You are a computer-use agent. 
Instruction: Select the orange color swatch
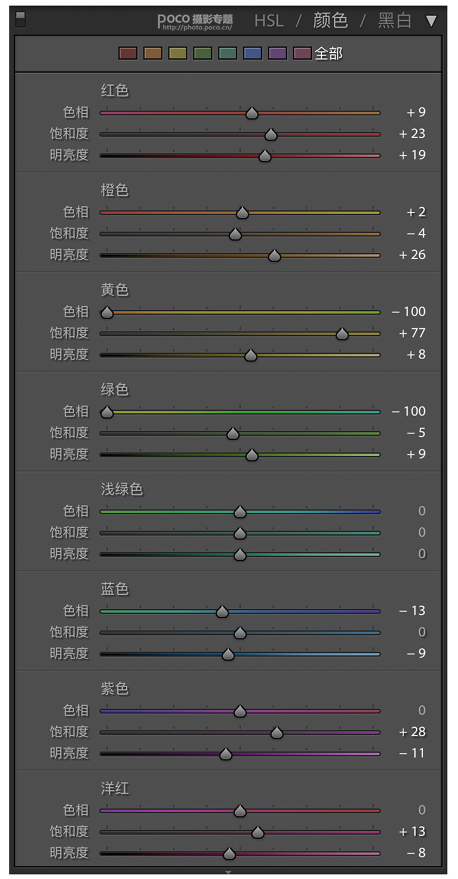click(x=152, y=53)
